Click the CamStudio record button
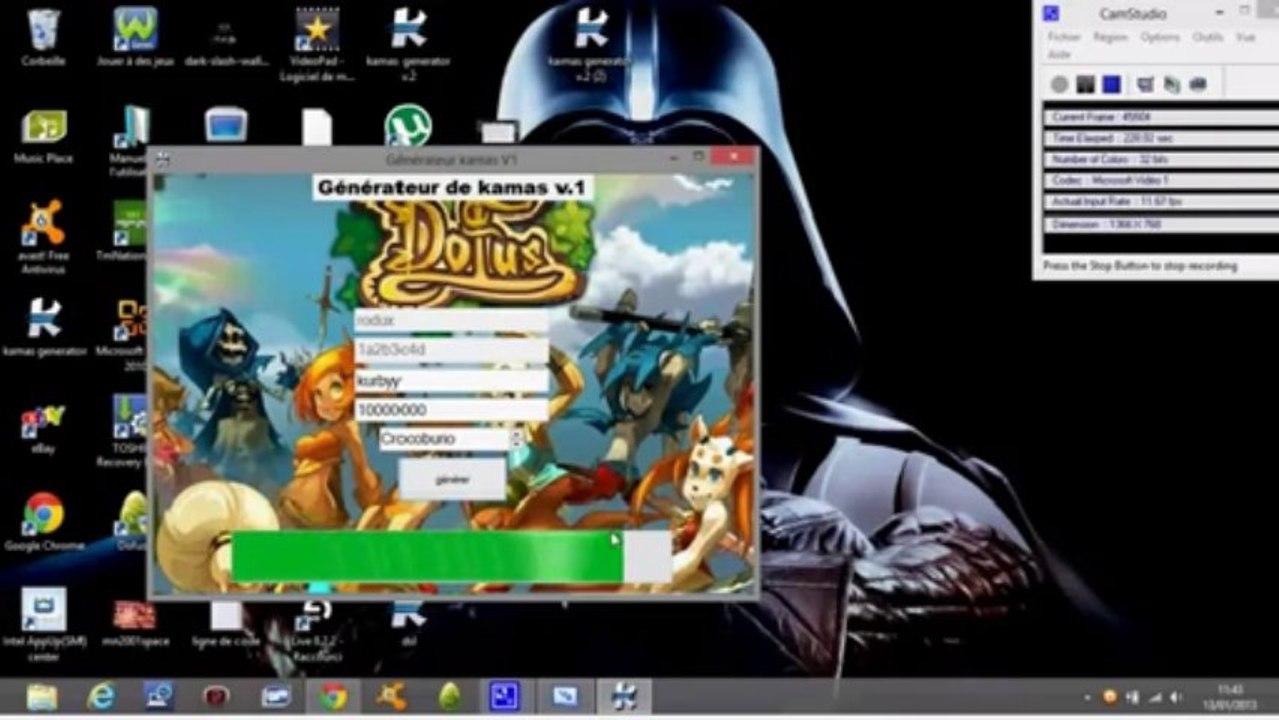This screenshot has width=1279, height=720. (x=1060, y=84)
